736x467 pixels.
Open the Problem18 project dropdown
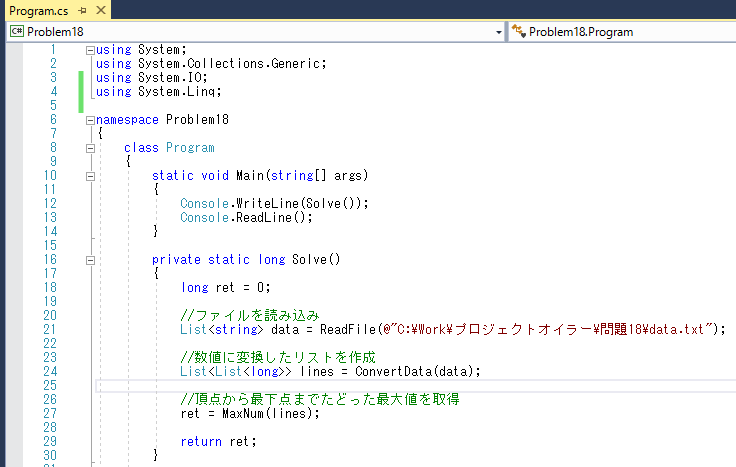click(498, 32)
